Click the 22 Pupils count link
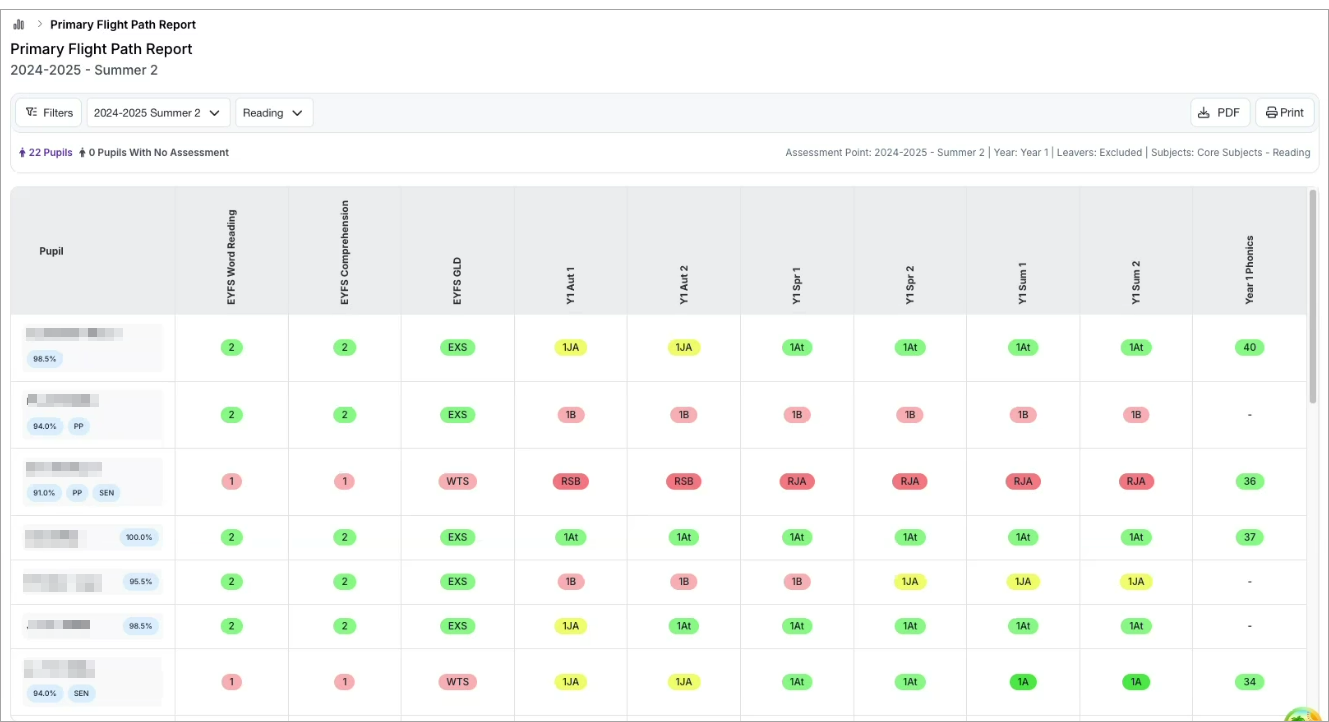 pyautogui.click(x=46, y=153)
